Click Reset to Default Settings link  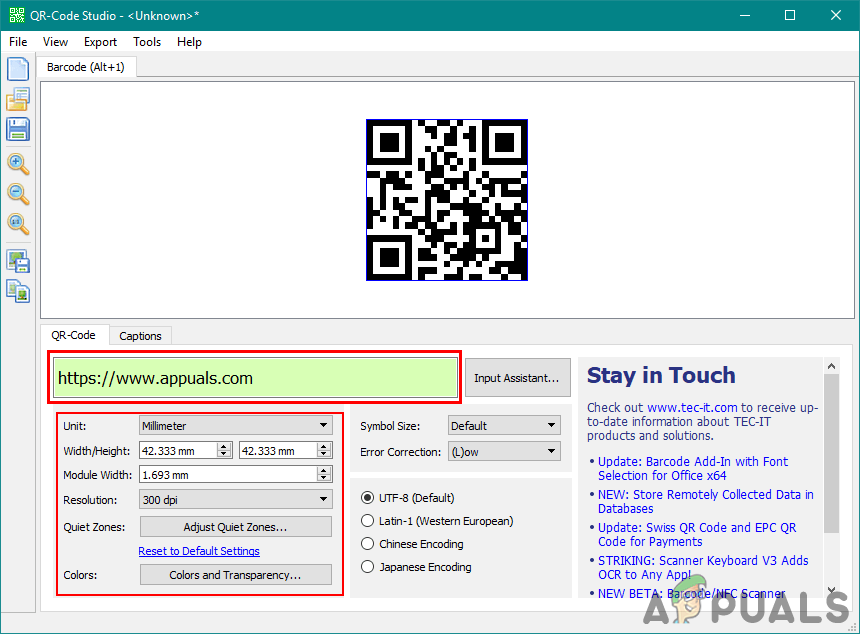tap(199, 551)
